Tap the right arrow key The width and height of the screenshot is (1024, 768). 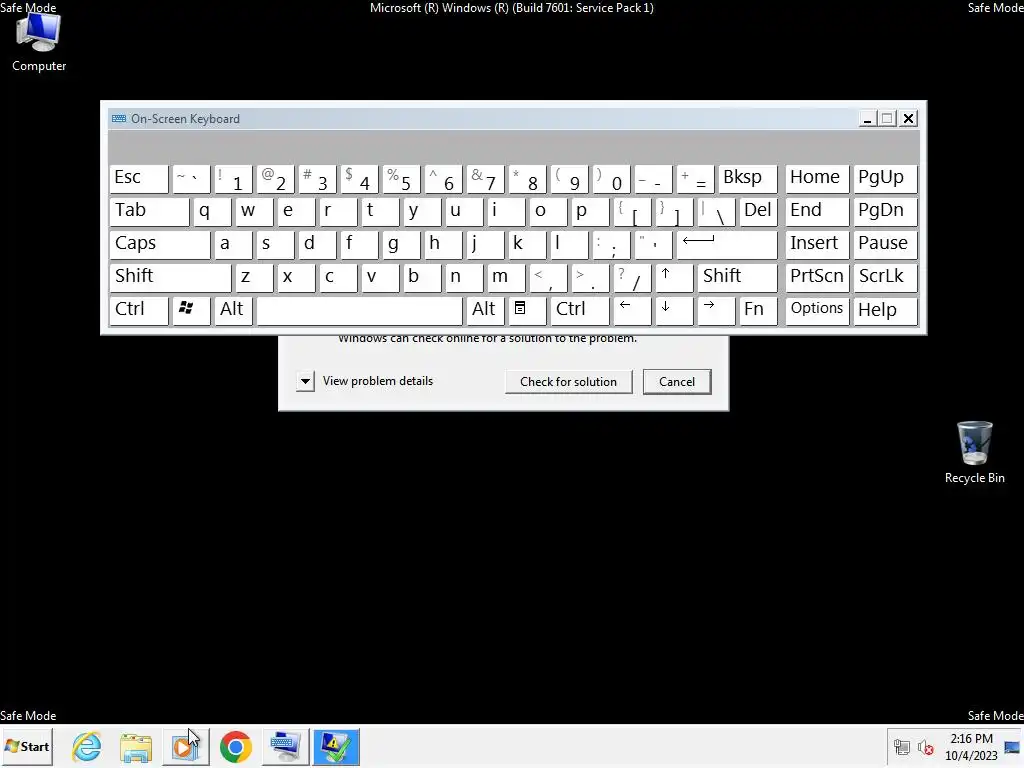[716, 310]
